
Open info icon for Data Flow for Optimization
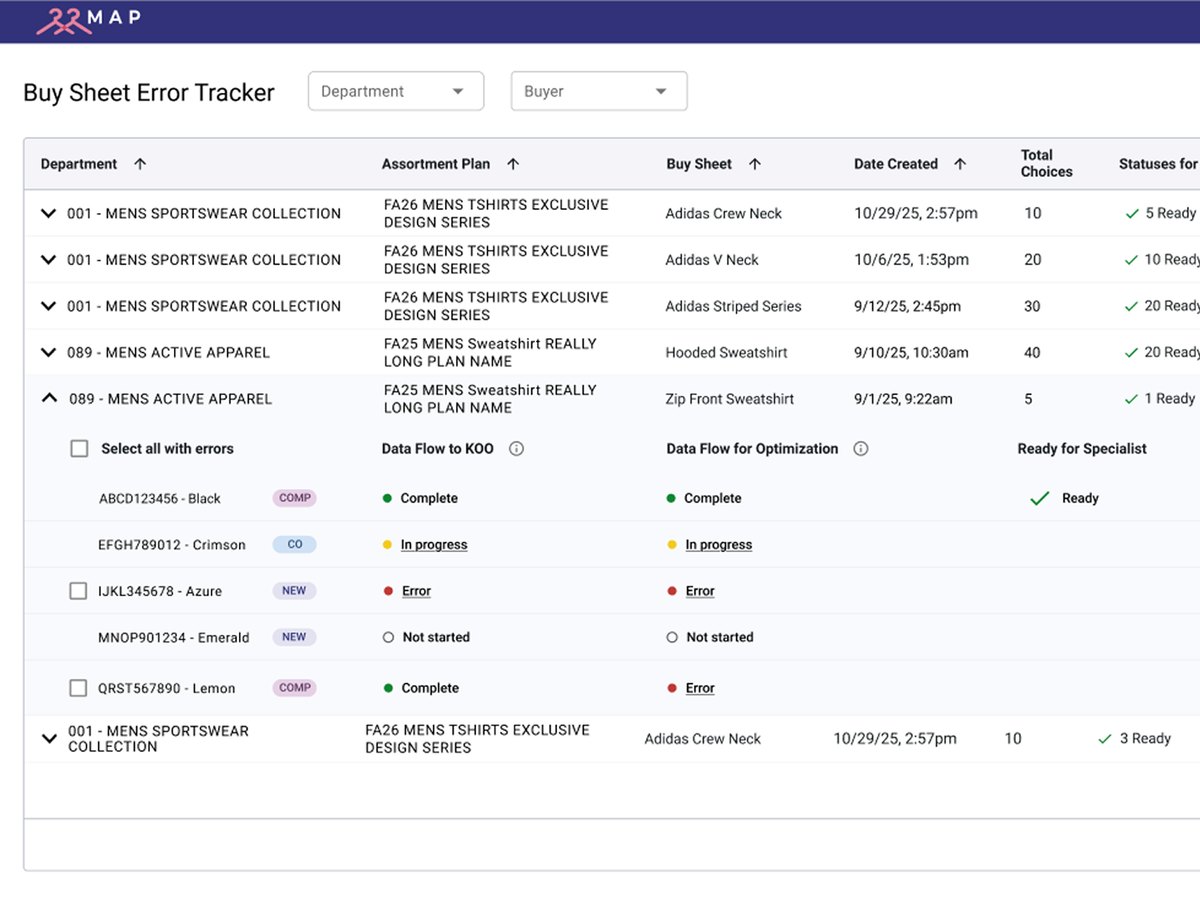click(x=860, y=449)
